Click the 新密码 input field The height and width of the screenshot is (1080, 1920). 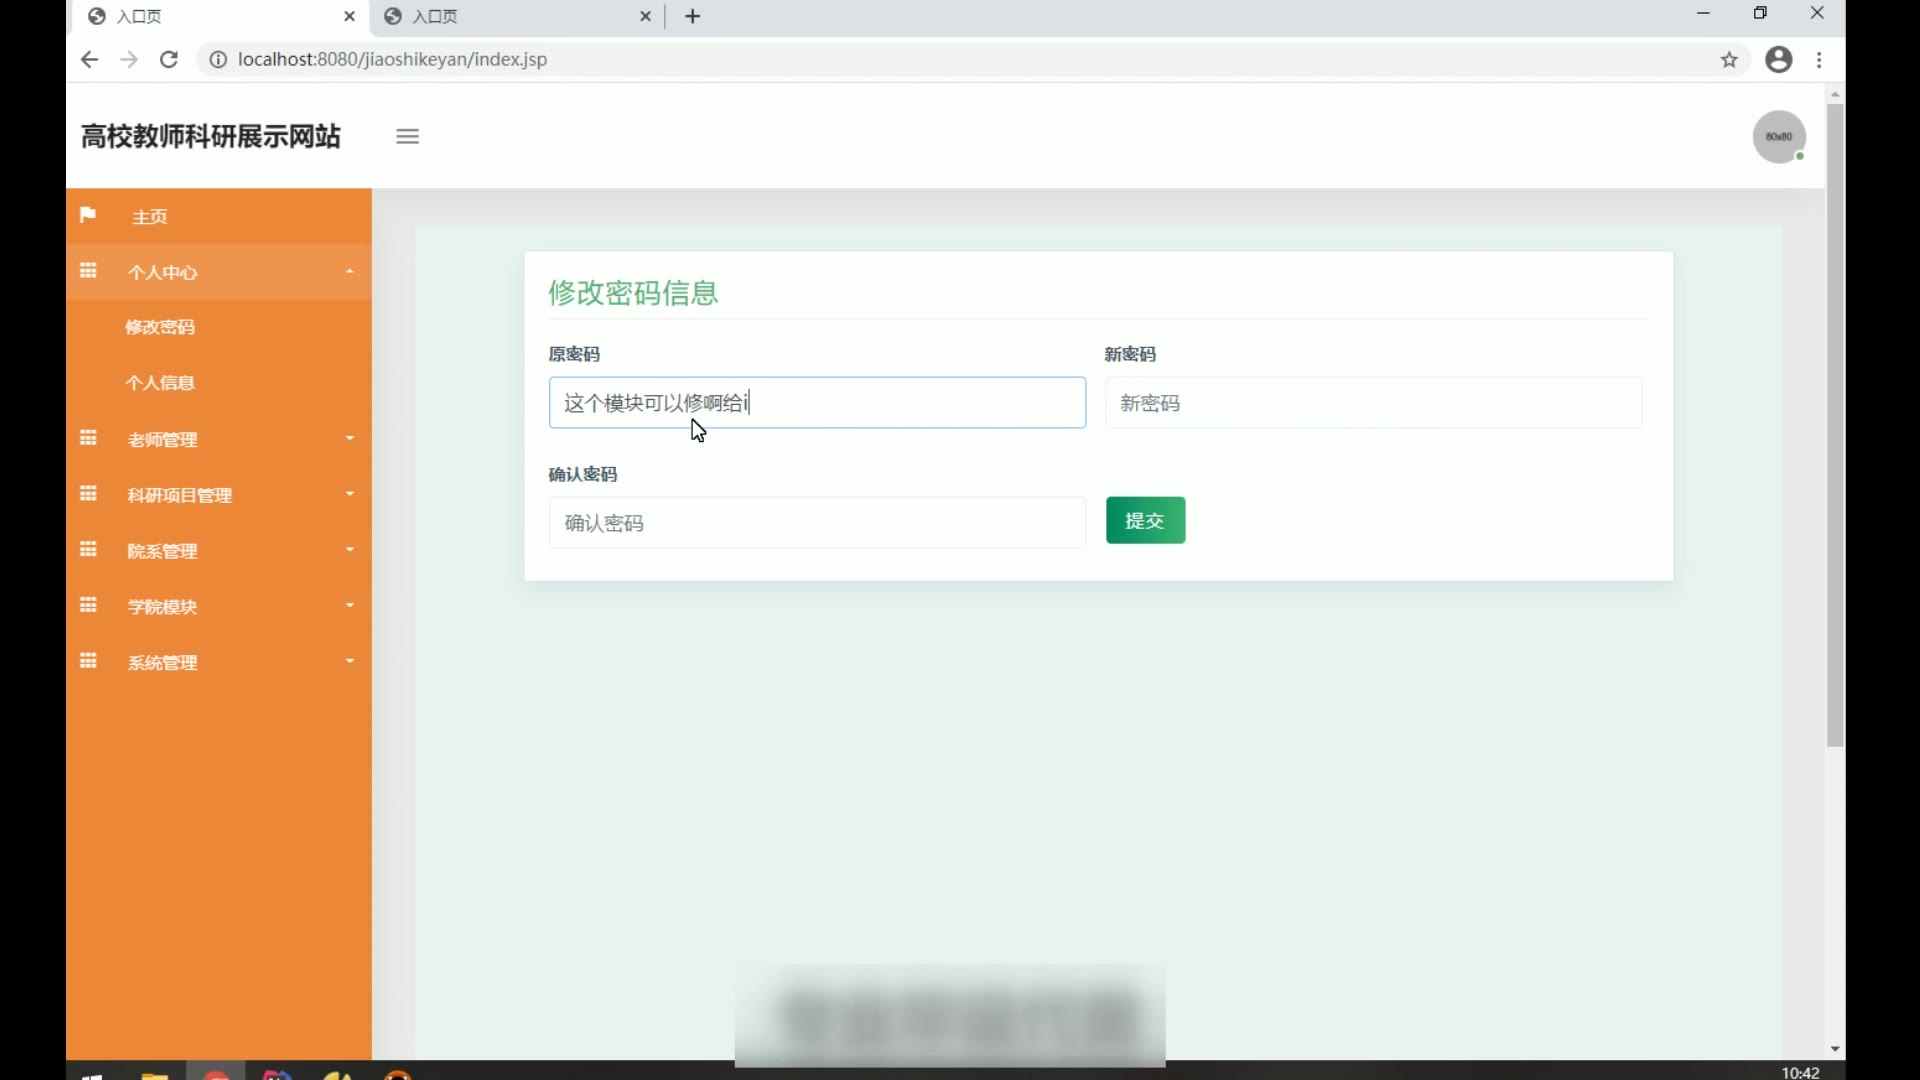pyautogui.click(x=1372, y=403)
